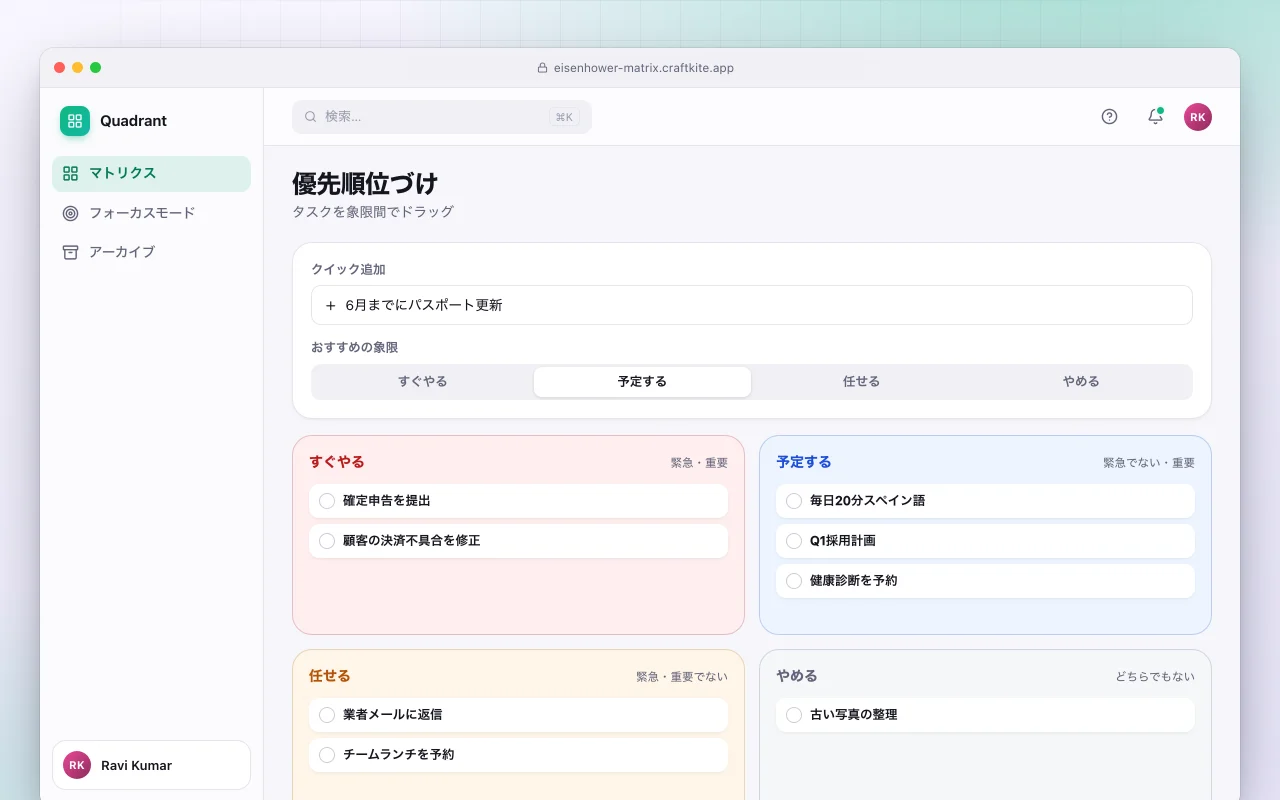The width and height of the screenshot is (1280, 800).
Task: Select すぐやる in recommended quadrant selector
Action: (423, 382)
